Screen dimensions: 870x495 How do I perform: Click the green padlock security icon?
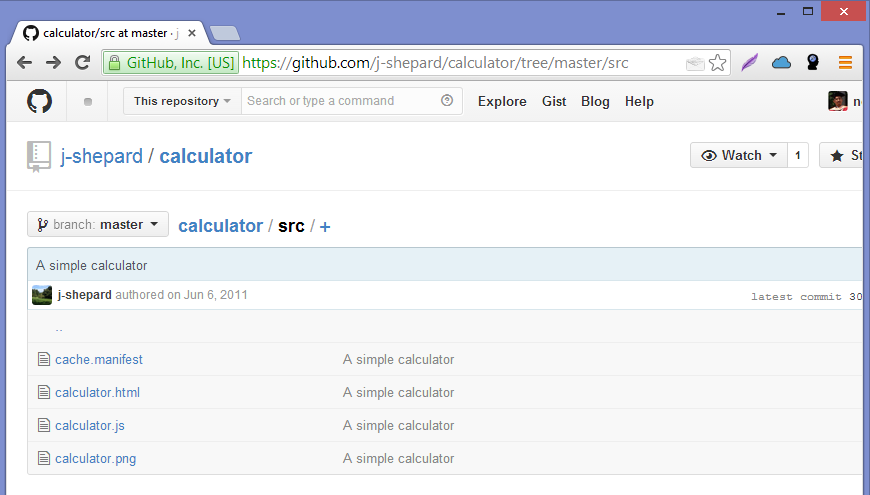[114, 63]
